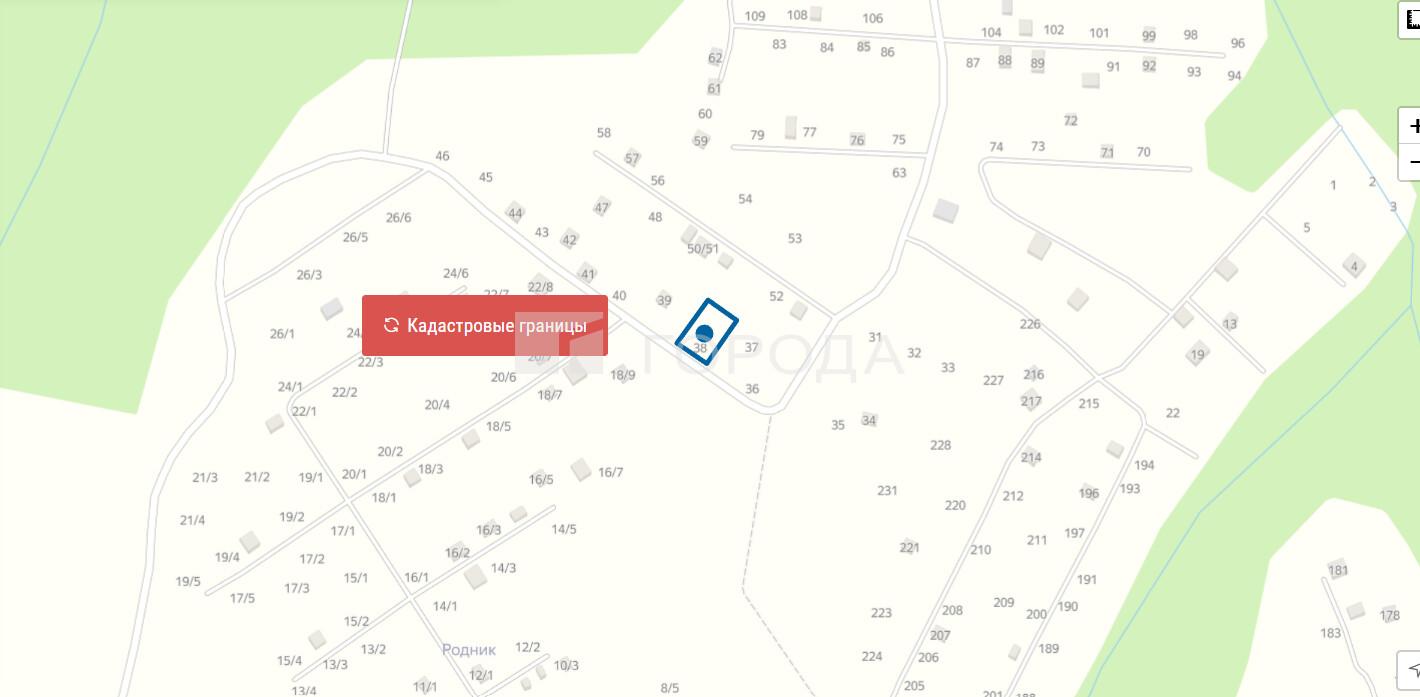The width and height of the screenshot is (1420, 697).
Task: Click plot number 226 on the map
Action: (1030, 324)
